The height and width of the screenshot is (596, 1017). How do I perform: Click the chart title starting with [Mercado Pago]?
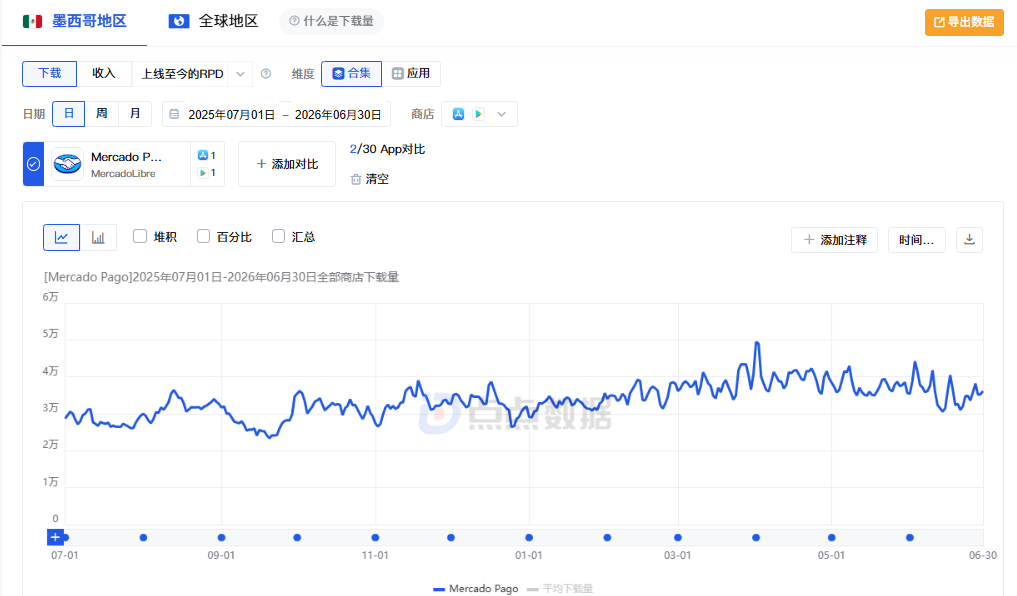click(221, 277)
